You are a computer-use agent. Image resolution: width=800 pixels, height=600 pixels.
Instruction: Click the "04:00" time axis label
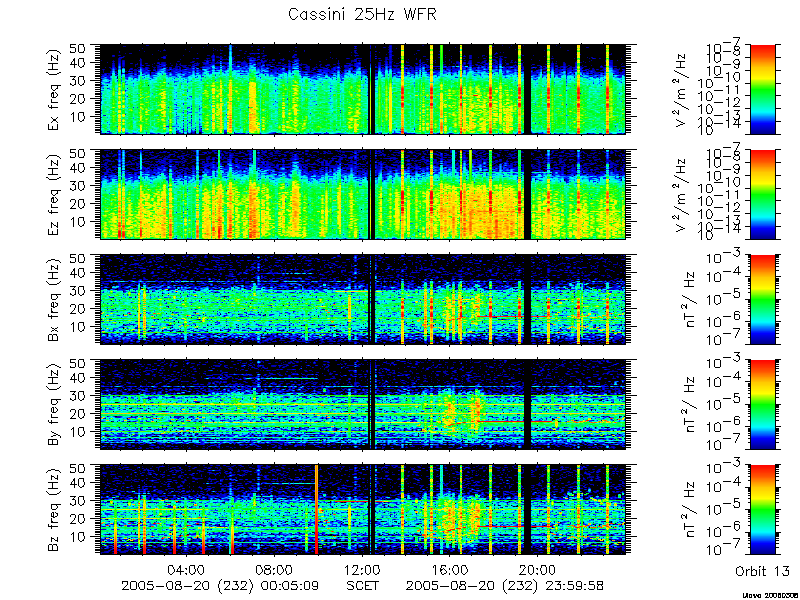(187, 569)
